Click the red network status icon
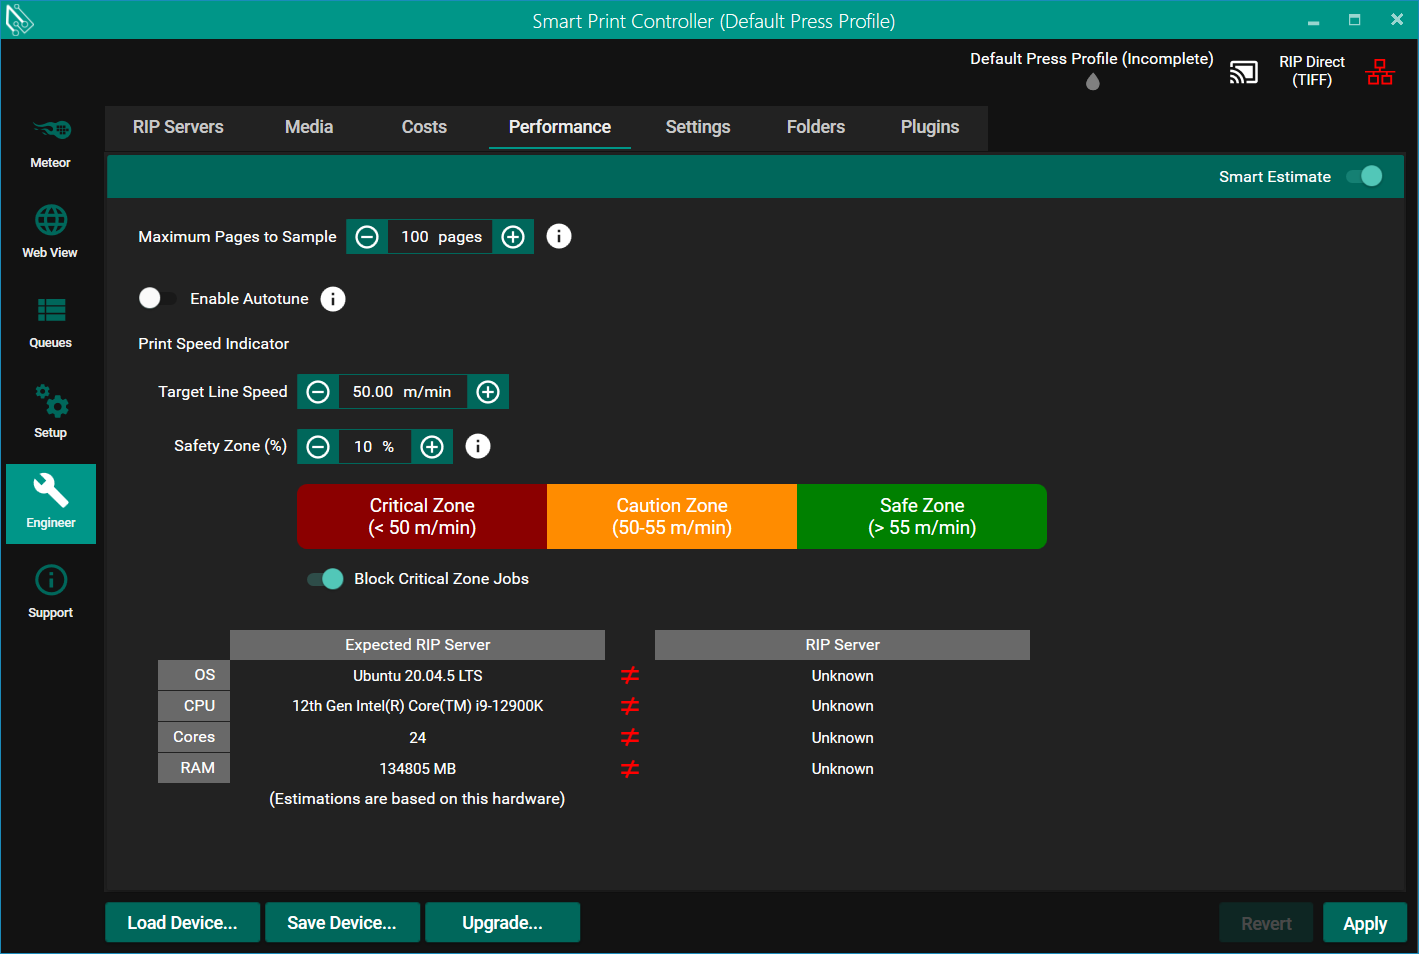This screenshot has width=1419, height=954. pos(1380,72)
